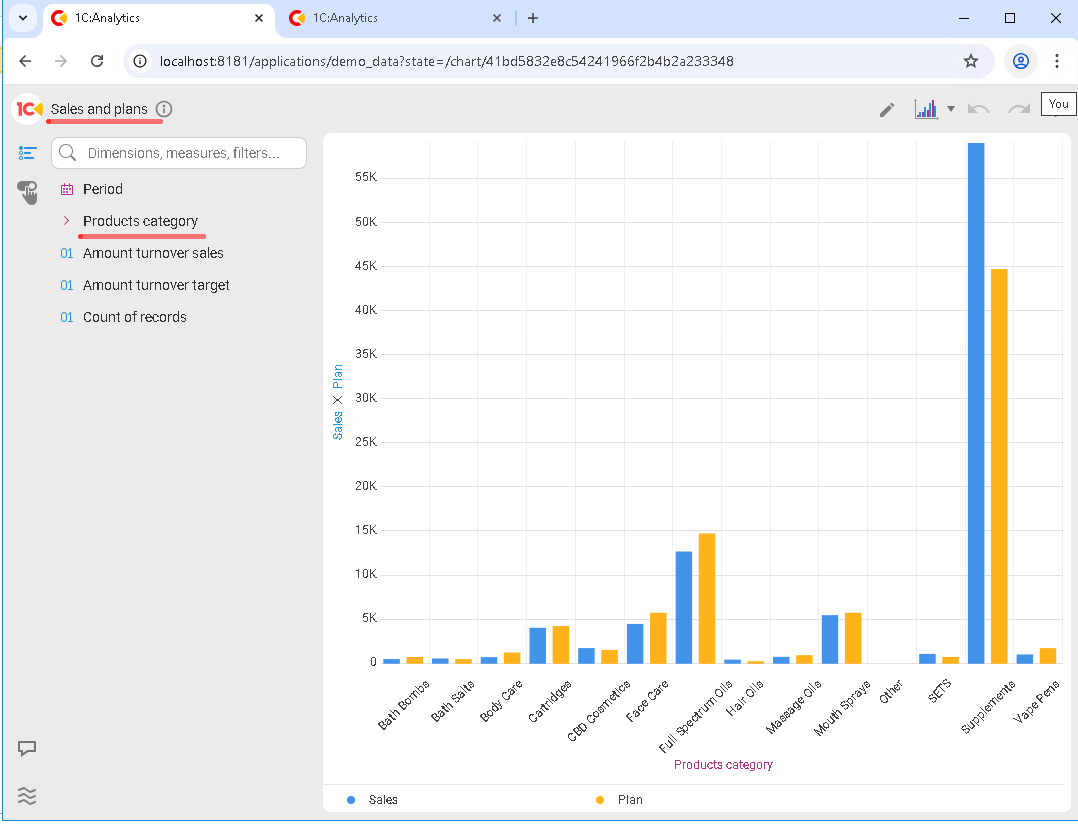Click the pencil edit icon
The image size is (1078, 825).
tap(887, 110)
